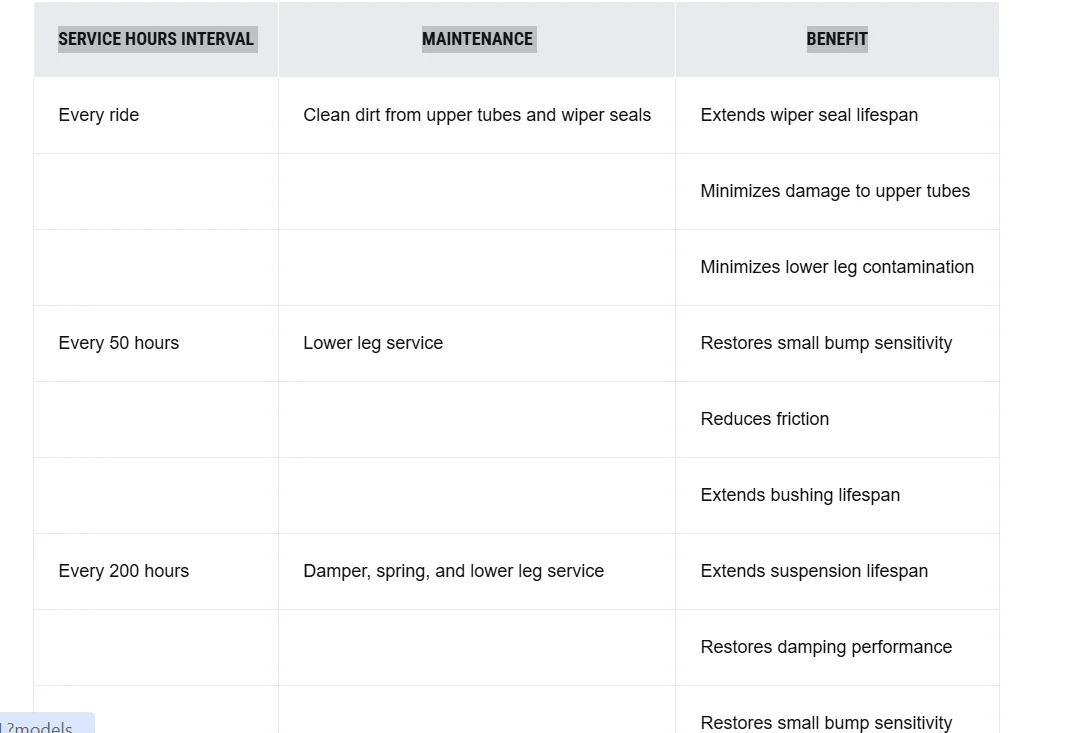Click the empty maintenance cell below 'Lower leg service'

click(x=477, y=420)
